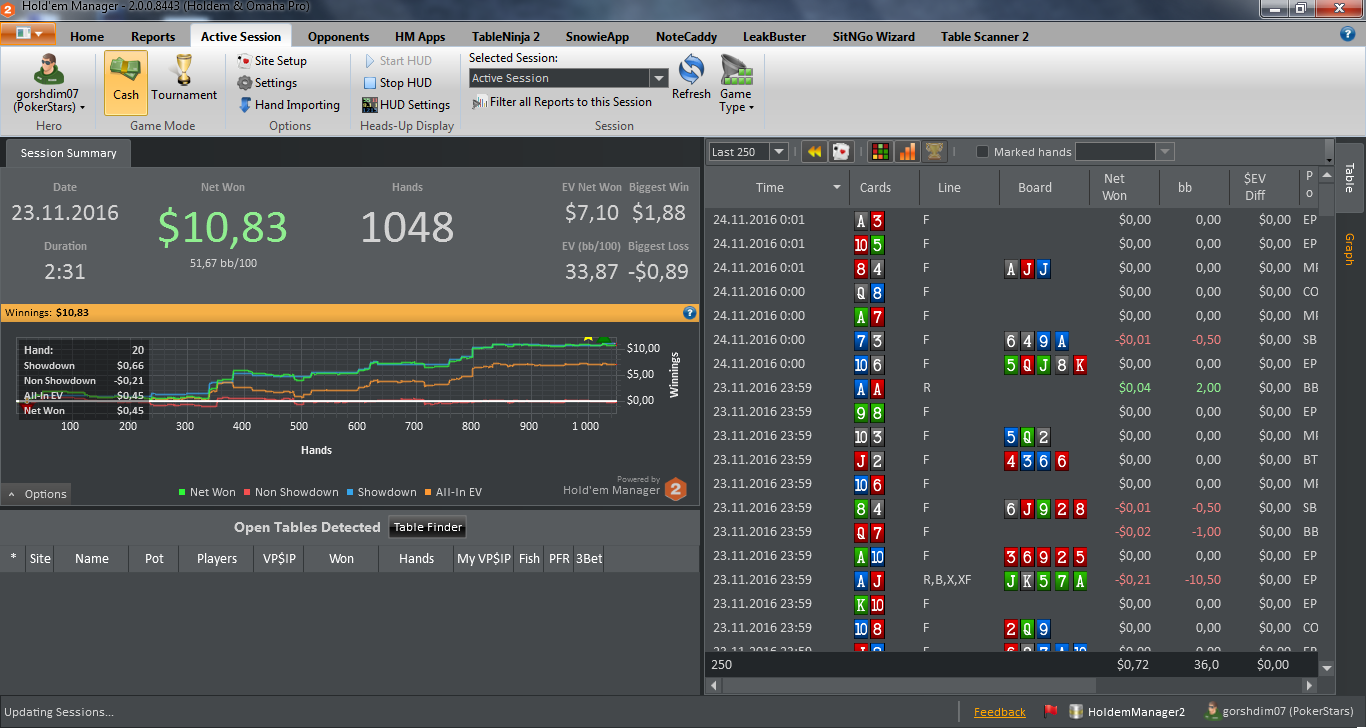This screenshot has width=1366, height=728.
Task: Select the Session Summary tab
Action: pyautogui.click(x=68, y=153)
